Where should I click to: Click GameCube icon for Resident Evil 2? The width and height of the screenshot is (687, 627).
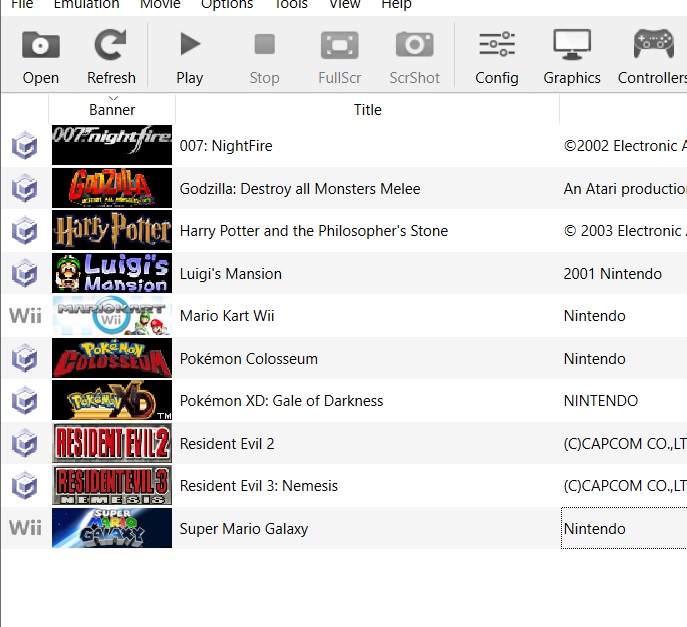tap(25, 443)
